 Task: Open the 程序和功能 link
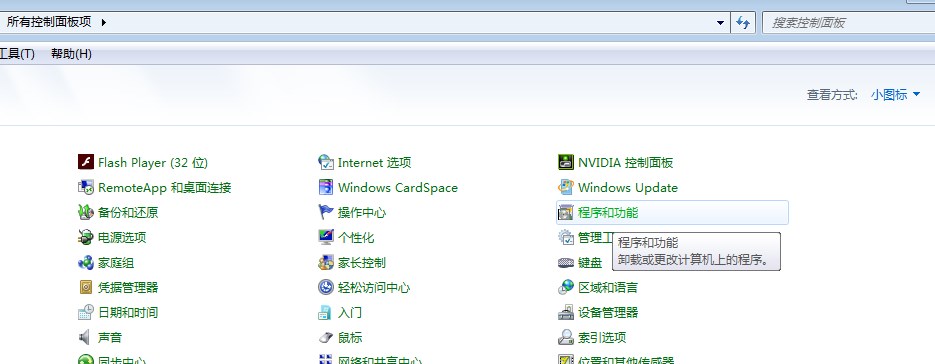click(608, 212)
